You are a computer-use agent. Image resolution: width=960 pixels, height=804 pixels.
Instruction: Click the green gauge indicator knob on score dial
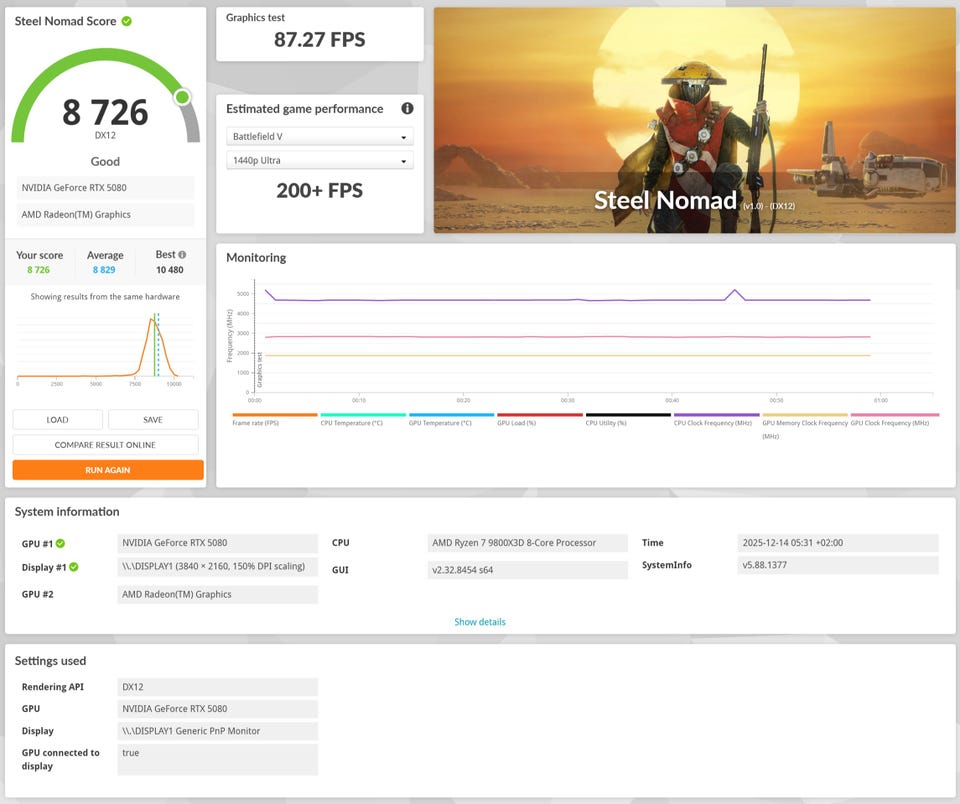(182, 97)
